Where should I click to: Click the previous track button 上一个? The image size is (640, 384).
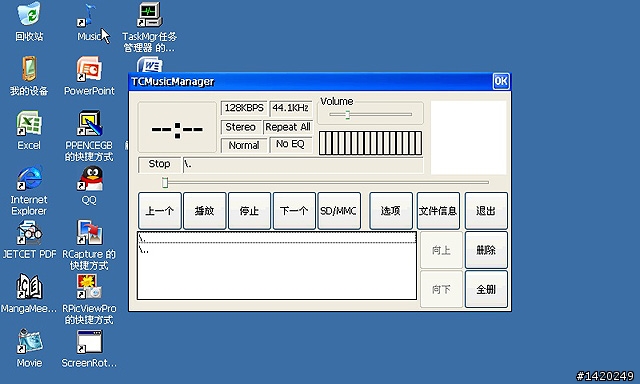(x=160, y=211)
